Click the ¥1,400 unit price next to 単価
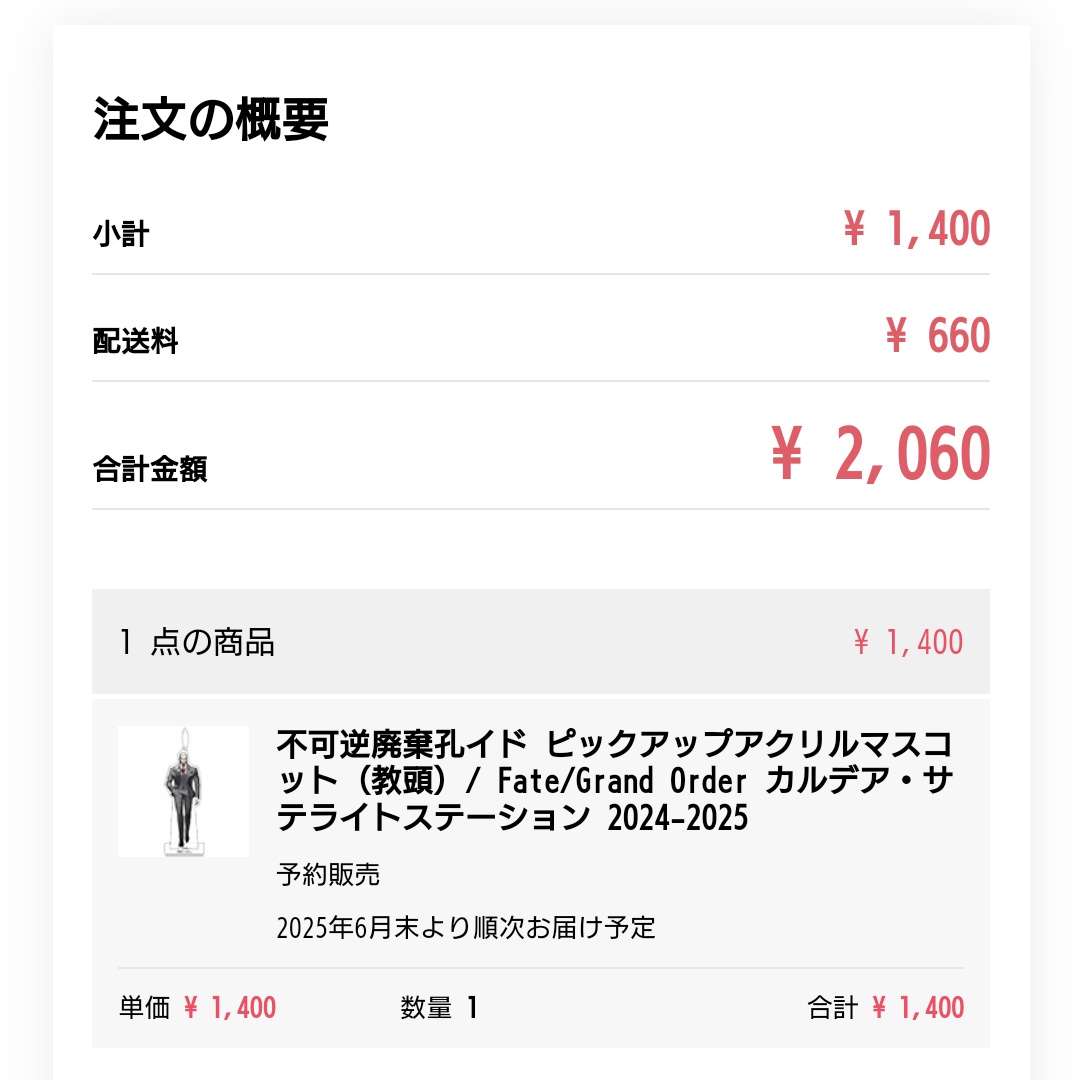 [x=230, y=1008]
